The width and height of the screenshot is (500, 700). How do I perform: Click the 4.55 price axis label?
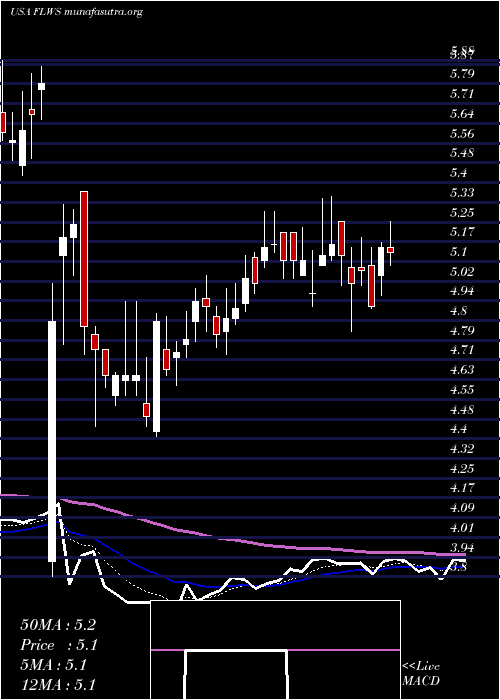462,390
